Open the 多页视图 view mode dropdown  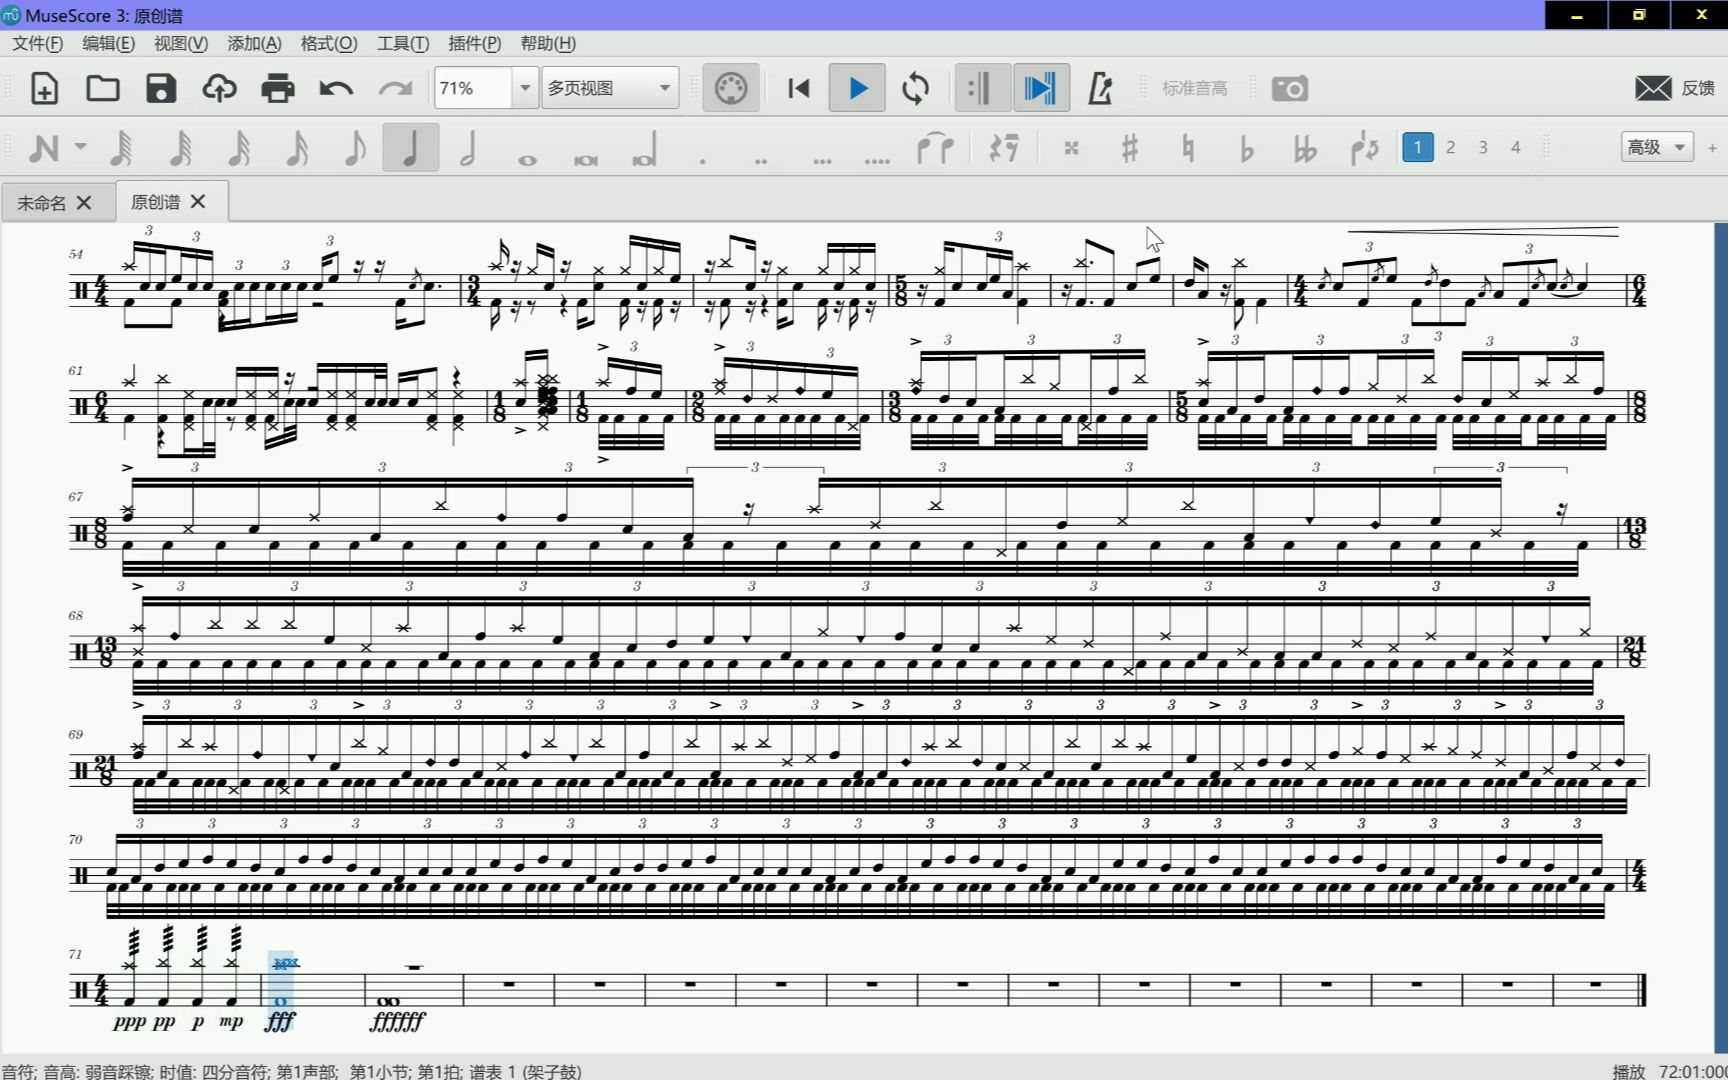click(x=610, y=88)
